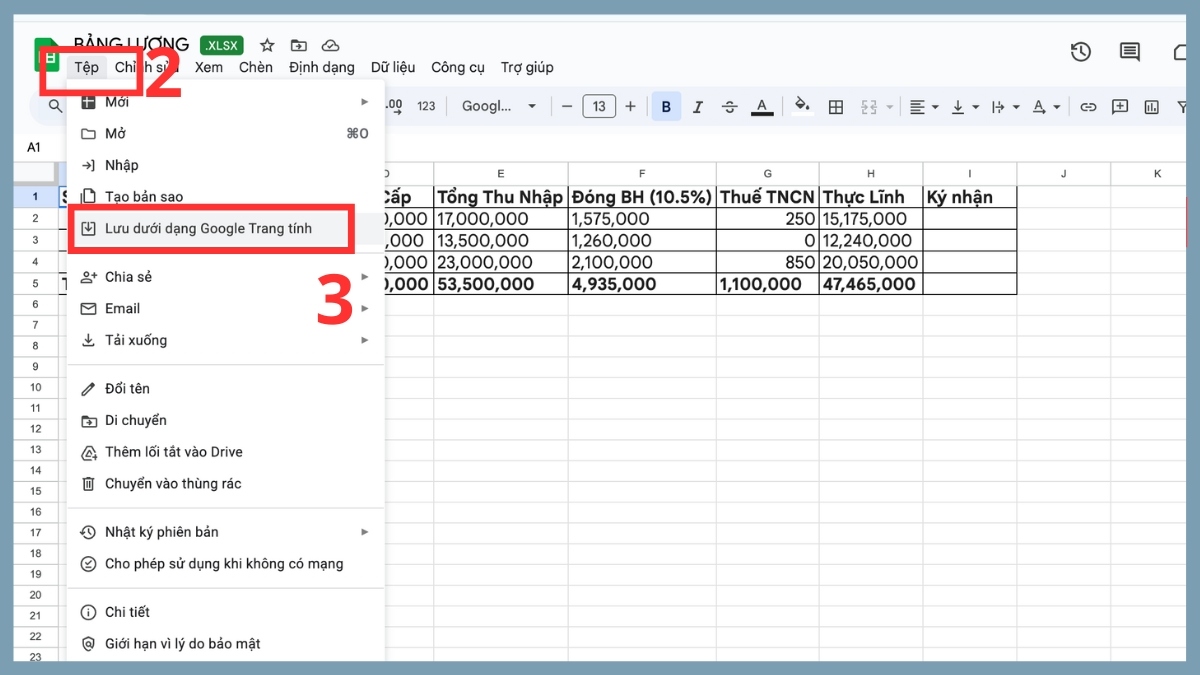
Task: Insert a link
Action: [x=1088, y=106]
